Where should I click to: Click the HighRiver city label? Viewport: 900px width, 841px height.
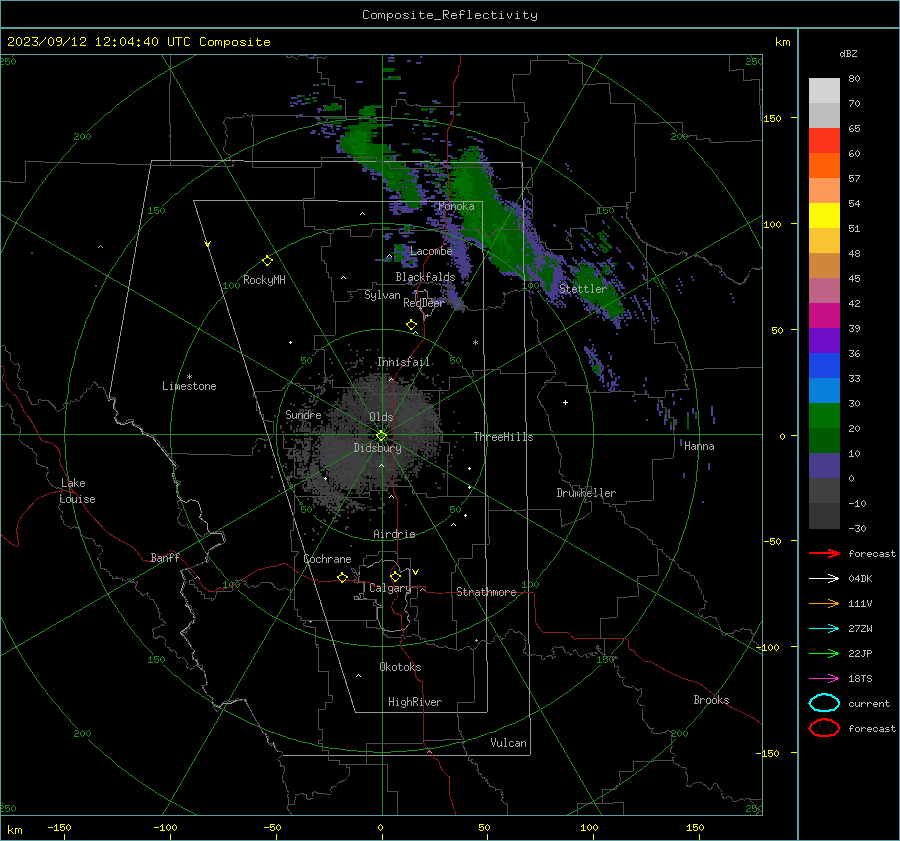point(415,702)
